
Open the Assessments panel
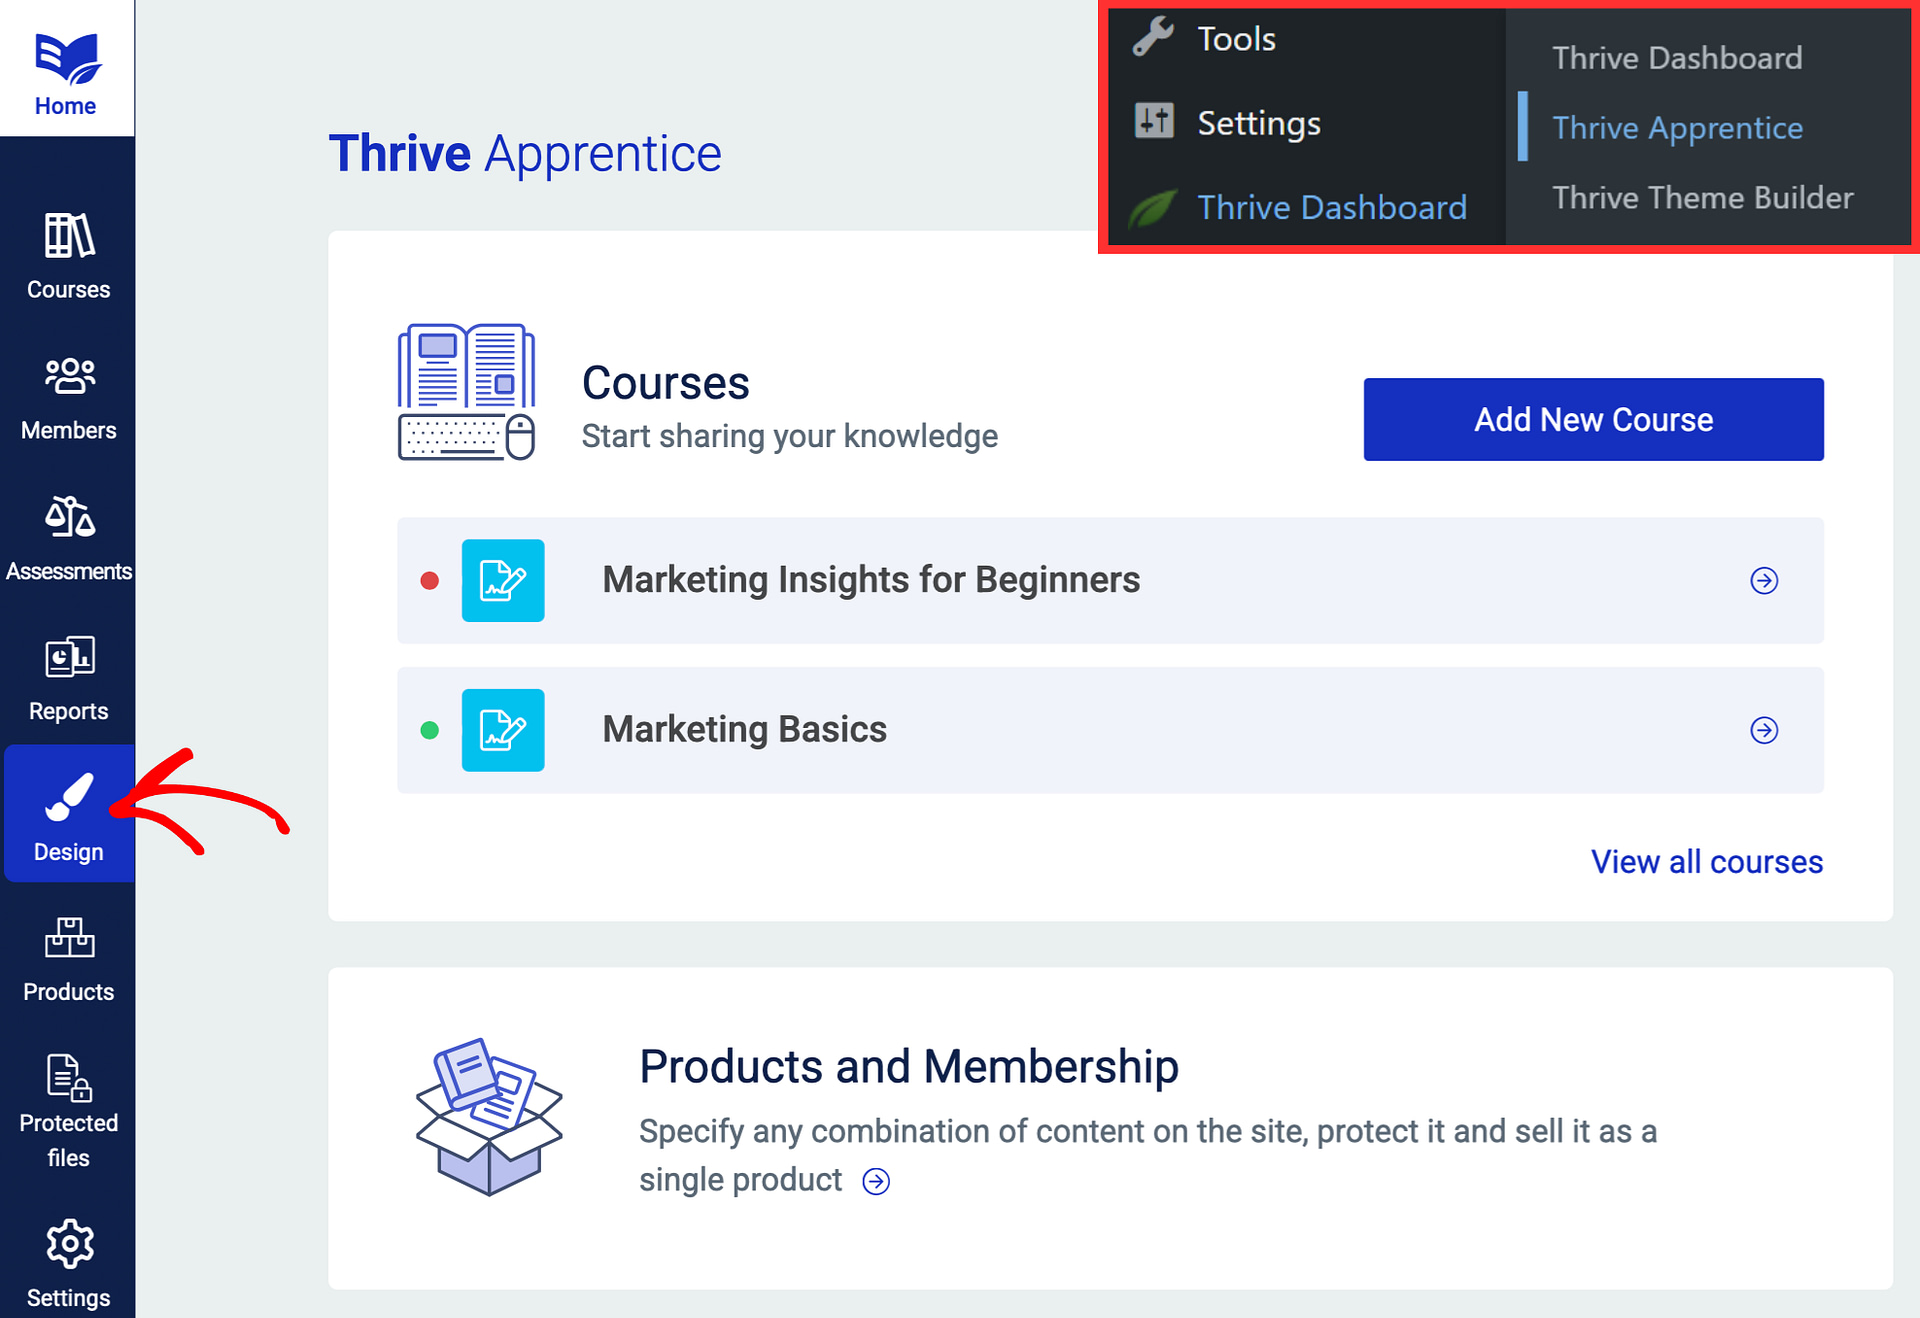(x=67, y=537)
